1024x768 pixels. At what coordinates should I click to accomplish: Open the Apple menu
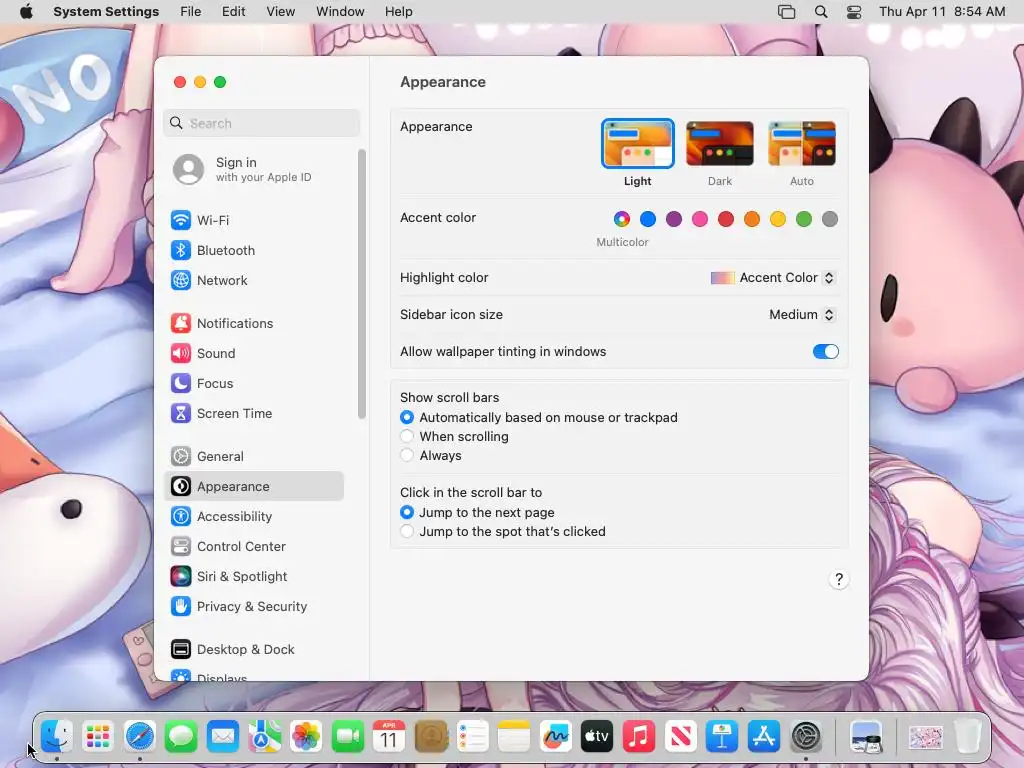[26, 12]
